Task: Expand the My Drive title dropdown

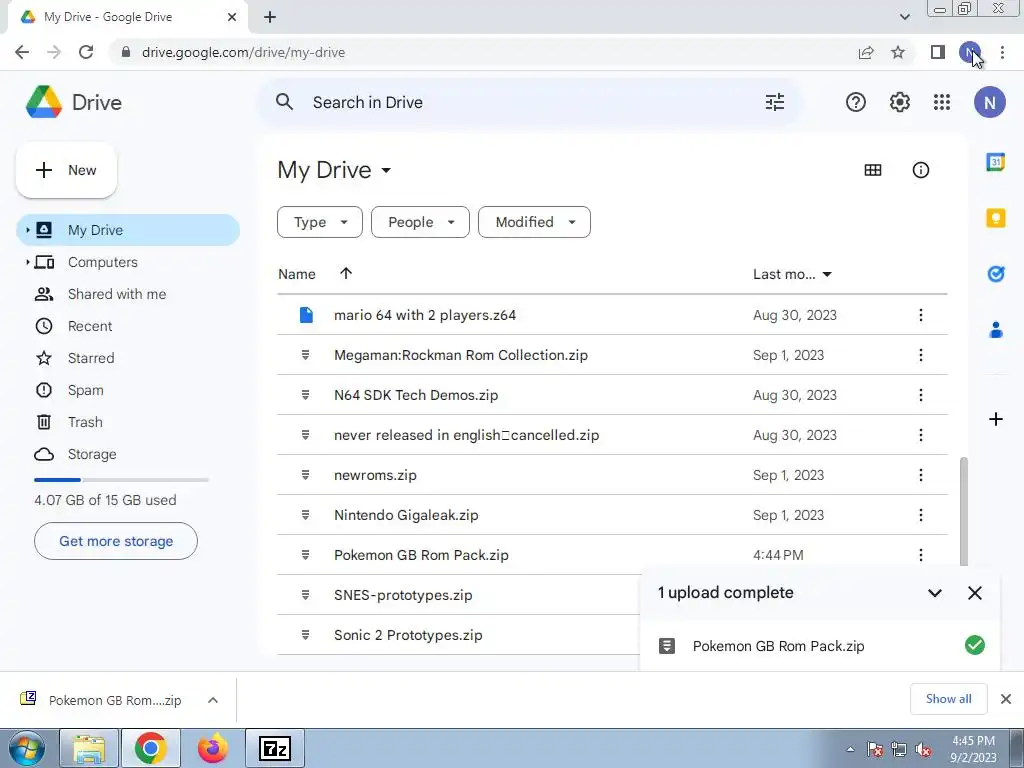Action: [x=386, y=170]
